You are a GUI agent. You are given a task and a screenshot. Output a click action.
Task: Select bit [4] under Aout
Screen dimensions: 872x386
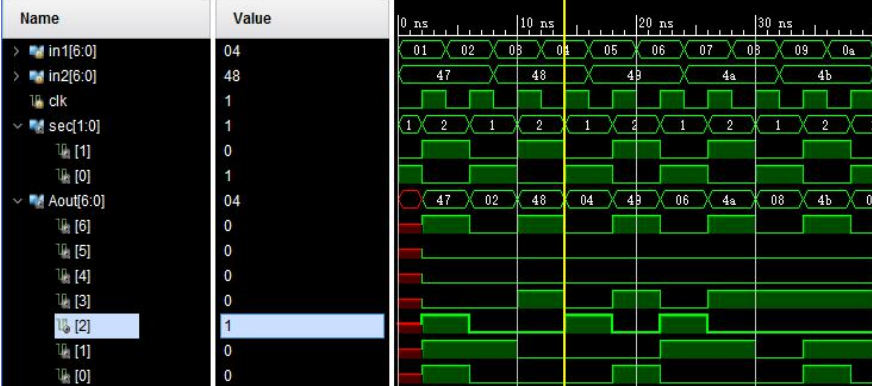tap(83, 276)
